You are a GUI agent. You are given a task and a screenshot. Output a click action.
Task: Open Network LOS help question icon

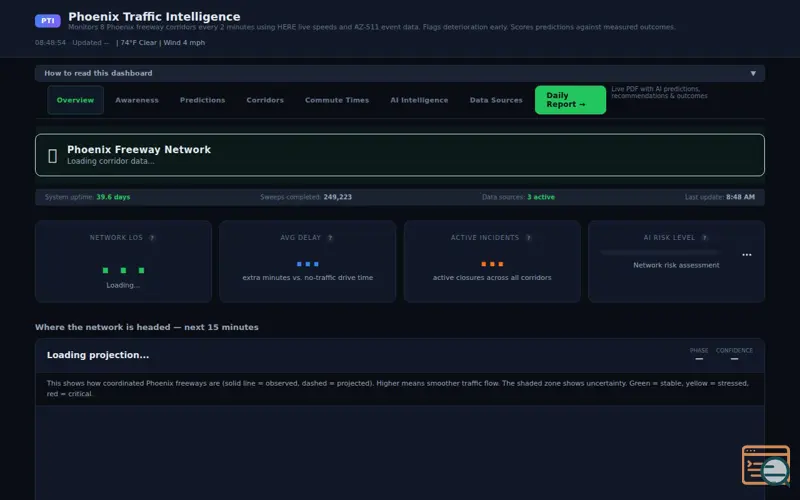(x=152, y=238)
